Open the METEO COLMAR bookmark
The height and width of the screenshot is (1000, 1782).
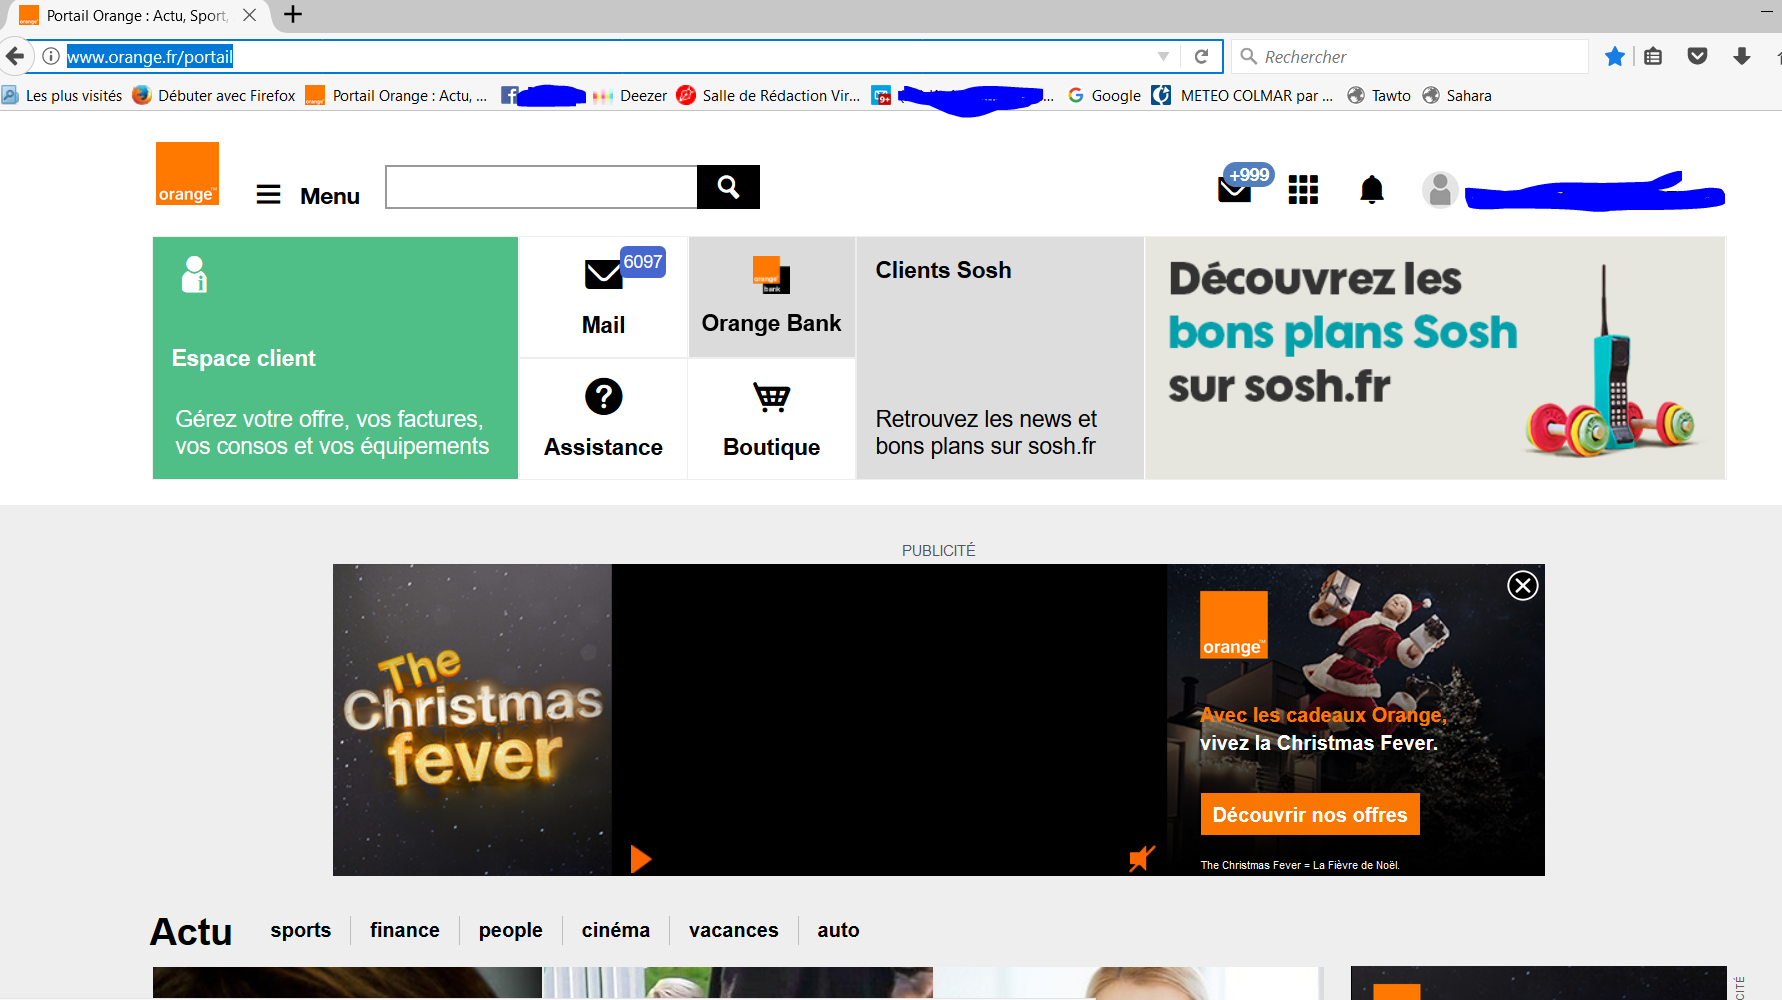tap(1242, 95)
